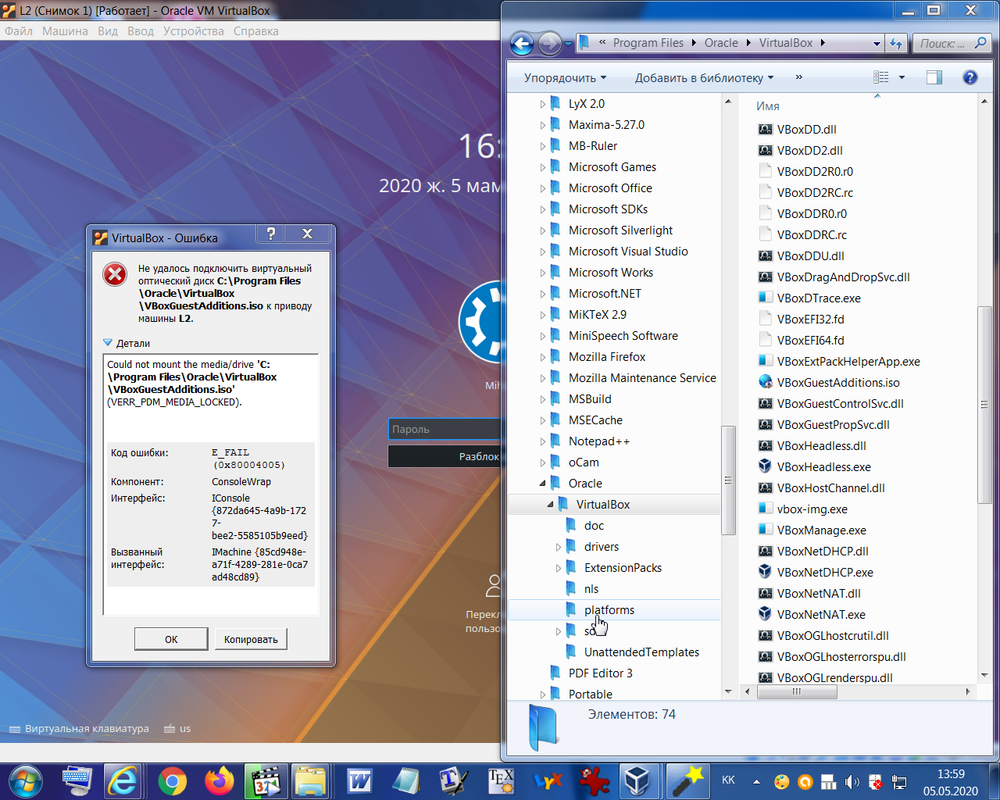Screen dimensions: 1000x800
Task: Select VBoxDD.dll file icon
Action: point(765,129)
